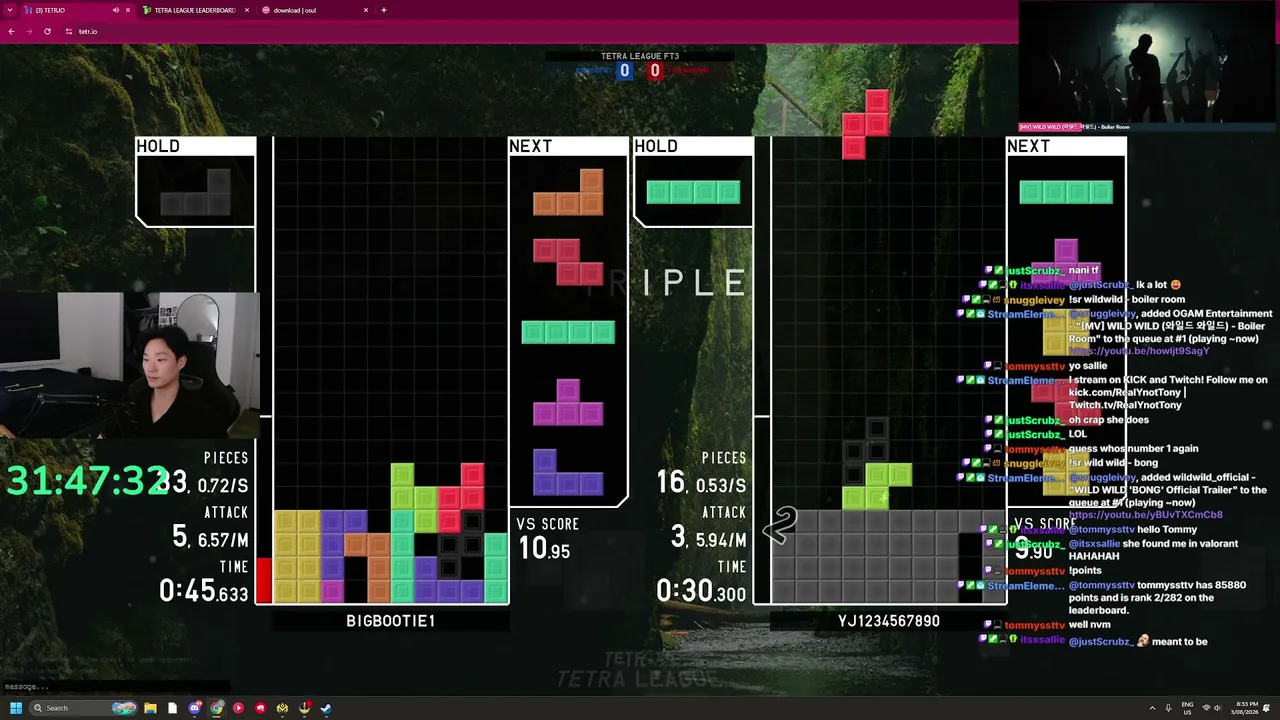Click the opponent's PIECES count 16
The width and height of the screenshot is (1280, 720).
tap(670, 482)
